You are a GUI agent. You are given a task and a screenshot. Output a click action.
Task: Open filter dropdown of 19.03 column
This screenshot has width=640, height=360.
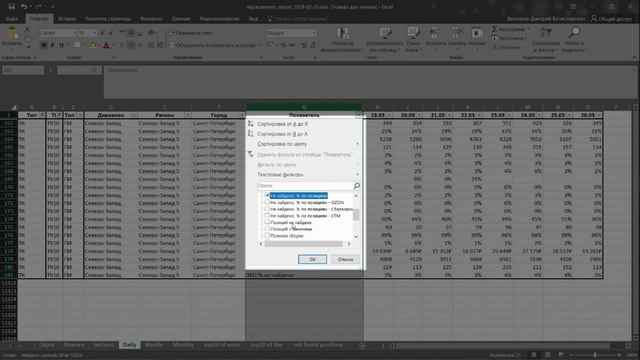coord(389,116)
